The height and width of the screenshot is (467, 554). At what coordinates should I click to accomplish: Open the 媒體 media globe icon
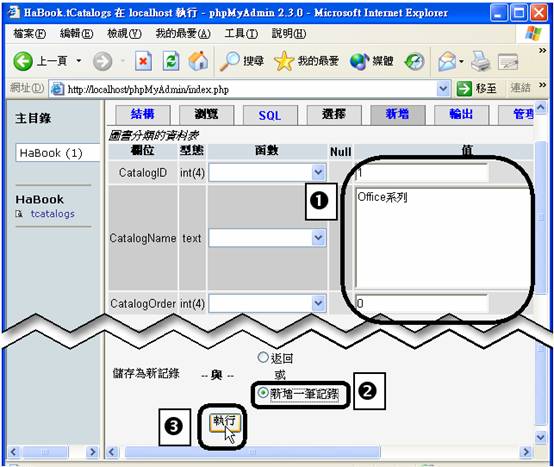tap(359, 61)
